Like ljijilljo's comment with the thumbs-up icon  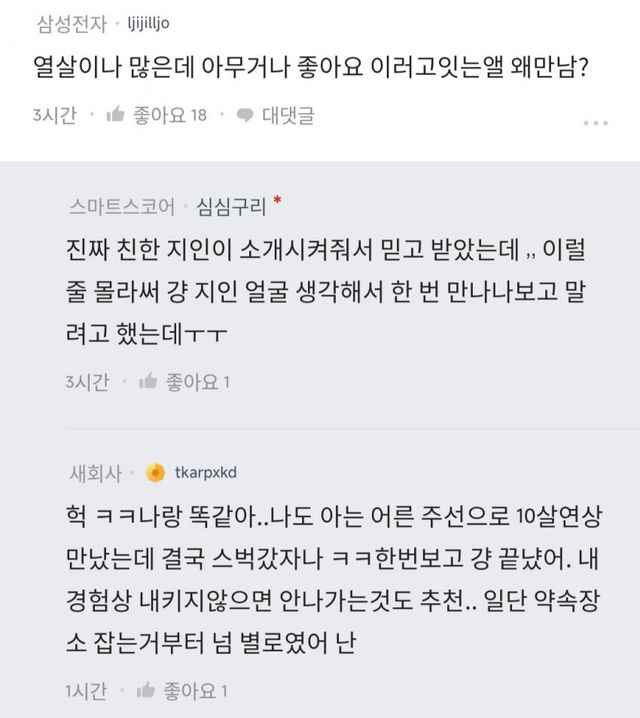pos(115,116)
